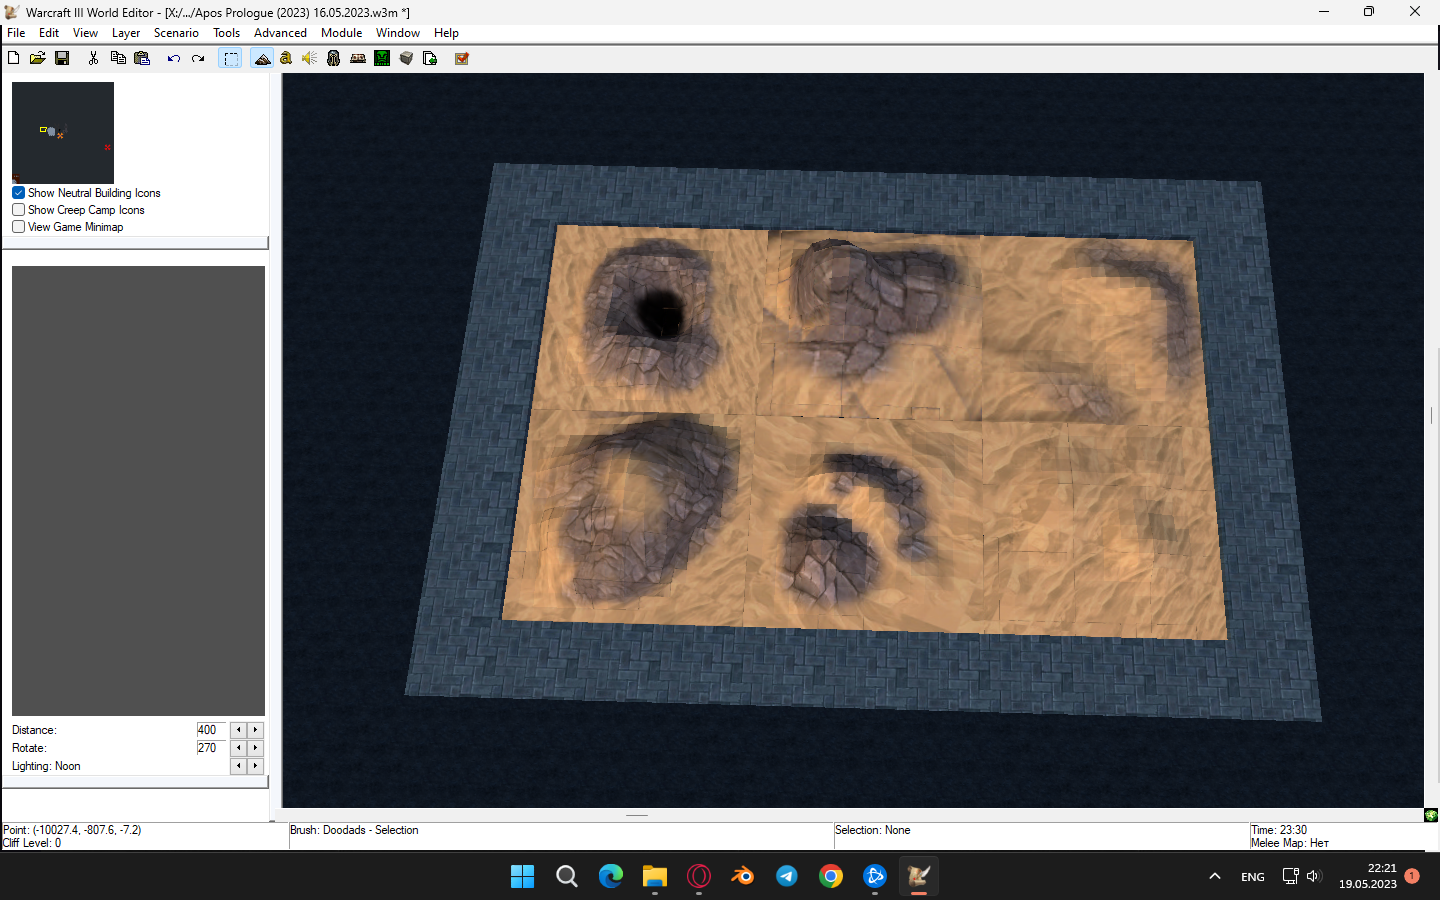Image resolution: width=1440 pixels, height=900 pixels.
Task: Decrease Rotate with left arrow
Action: (238, 748)
